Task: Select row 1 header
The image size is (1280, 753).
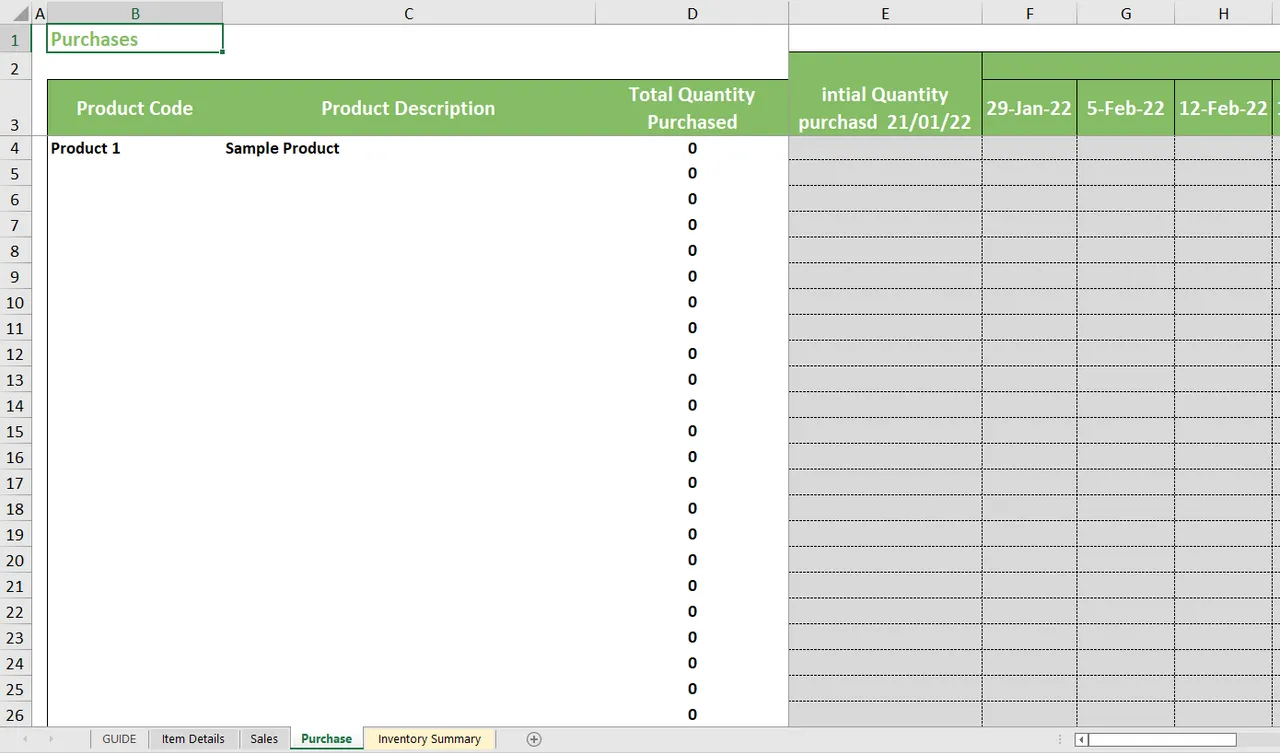Action: click(15, 41)
